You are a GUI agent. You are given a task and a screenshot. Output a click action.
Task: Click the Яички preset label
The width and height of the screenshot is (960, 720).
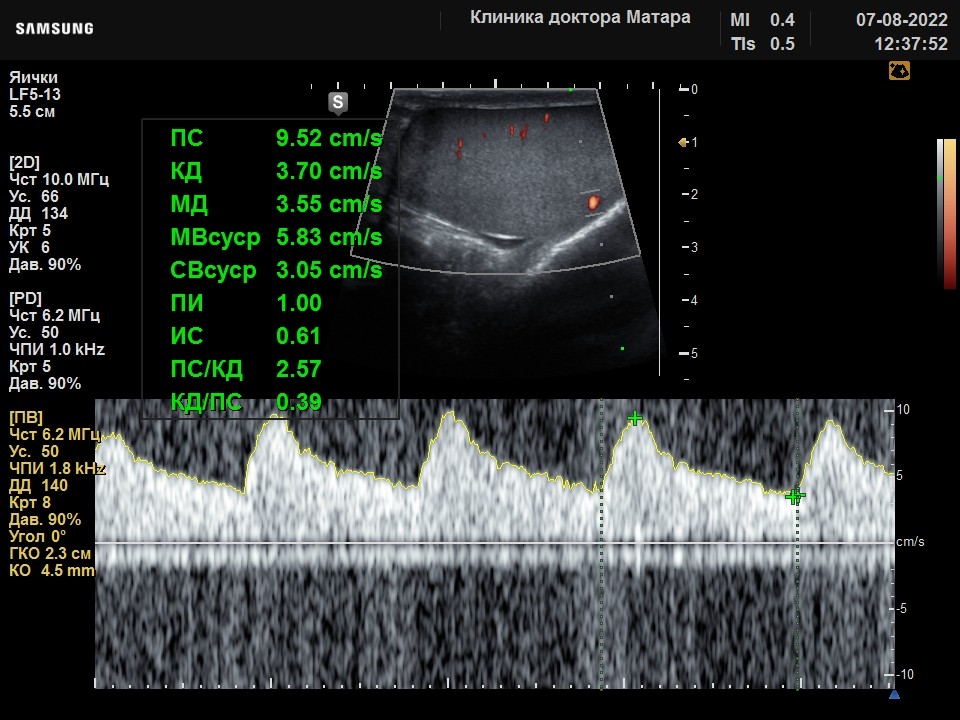point(33,78)
